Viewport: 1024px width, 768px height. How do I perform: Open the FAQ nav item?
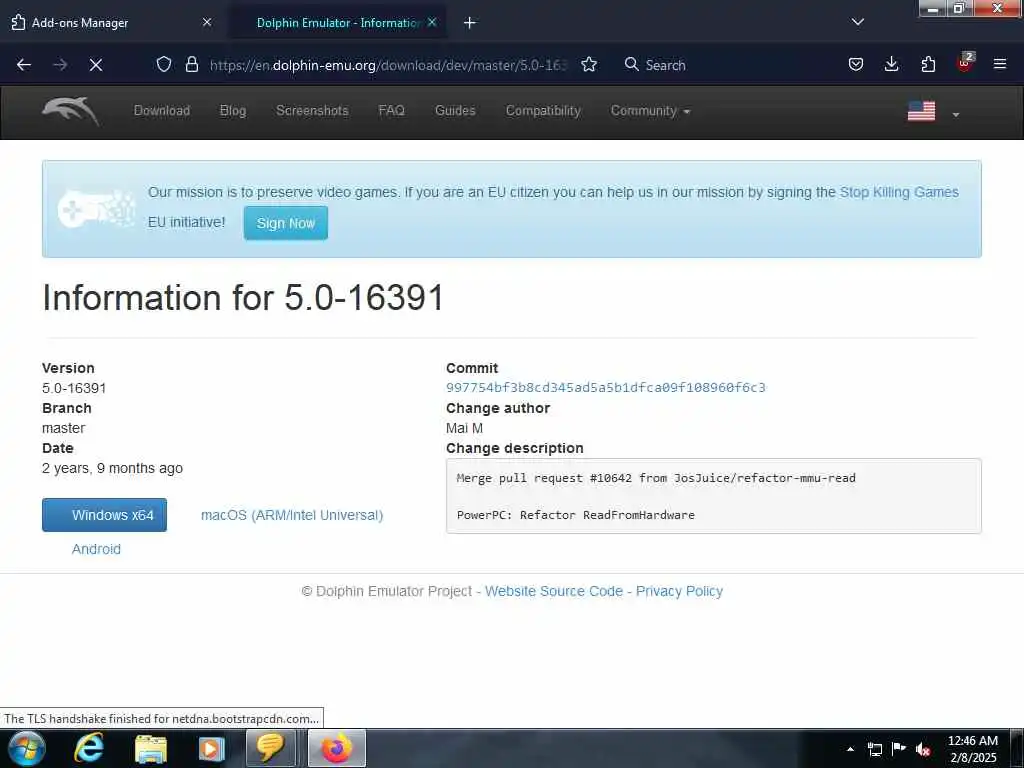click(391, 111)
